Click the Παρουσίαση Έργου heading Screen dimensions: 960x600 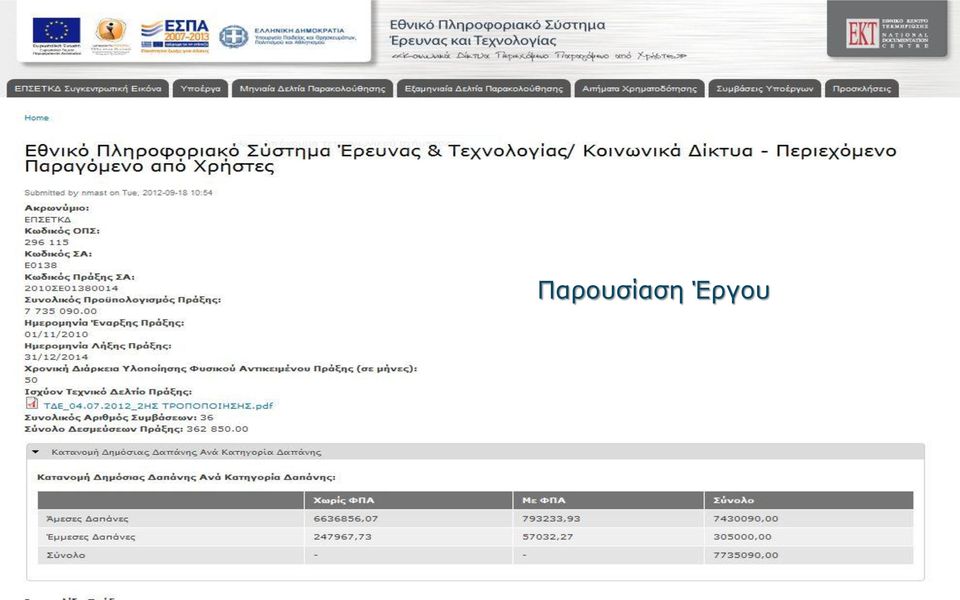coord(653,290)
